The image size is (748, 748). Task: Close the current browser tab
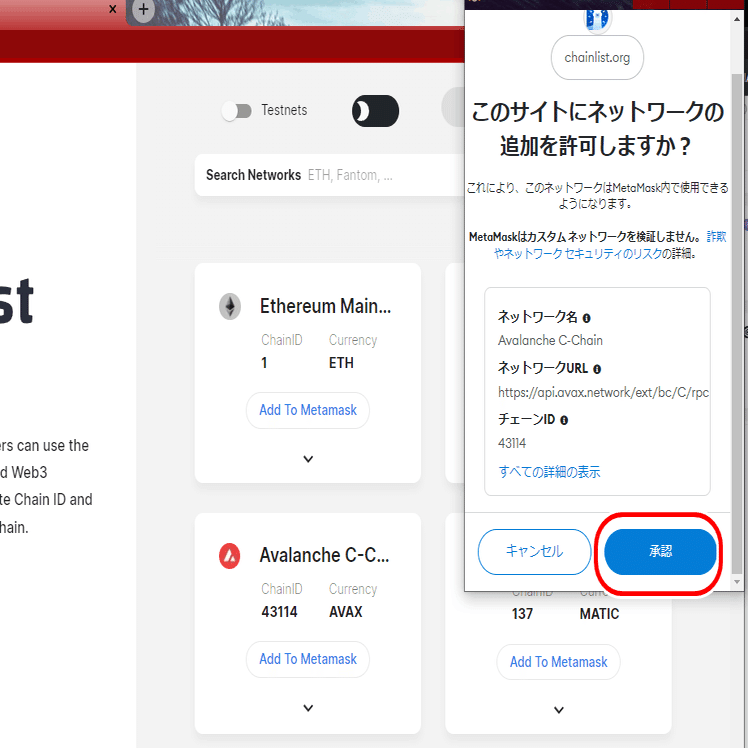tap(113, 9)
